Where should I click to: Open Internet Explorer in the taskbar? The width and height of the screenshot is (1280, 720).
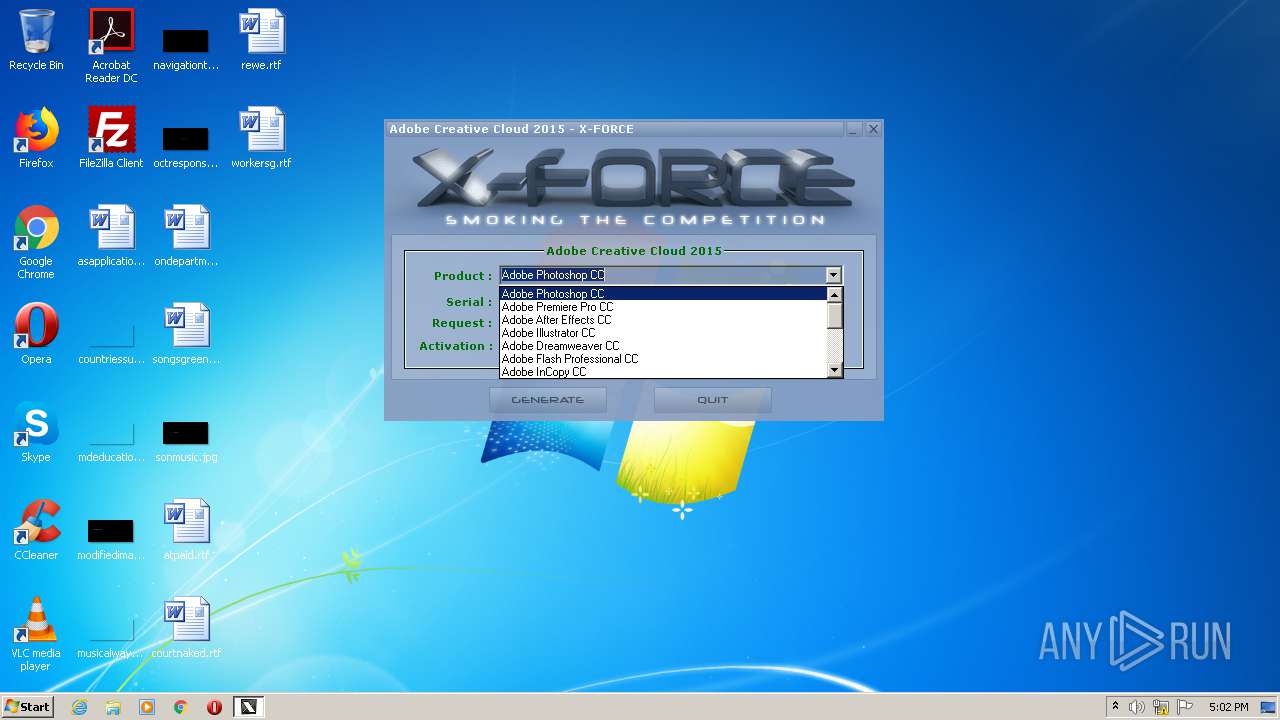(79, 707)
